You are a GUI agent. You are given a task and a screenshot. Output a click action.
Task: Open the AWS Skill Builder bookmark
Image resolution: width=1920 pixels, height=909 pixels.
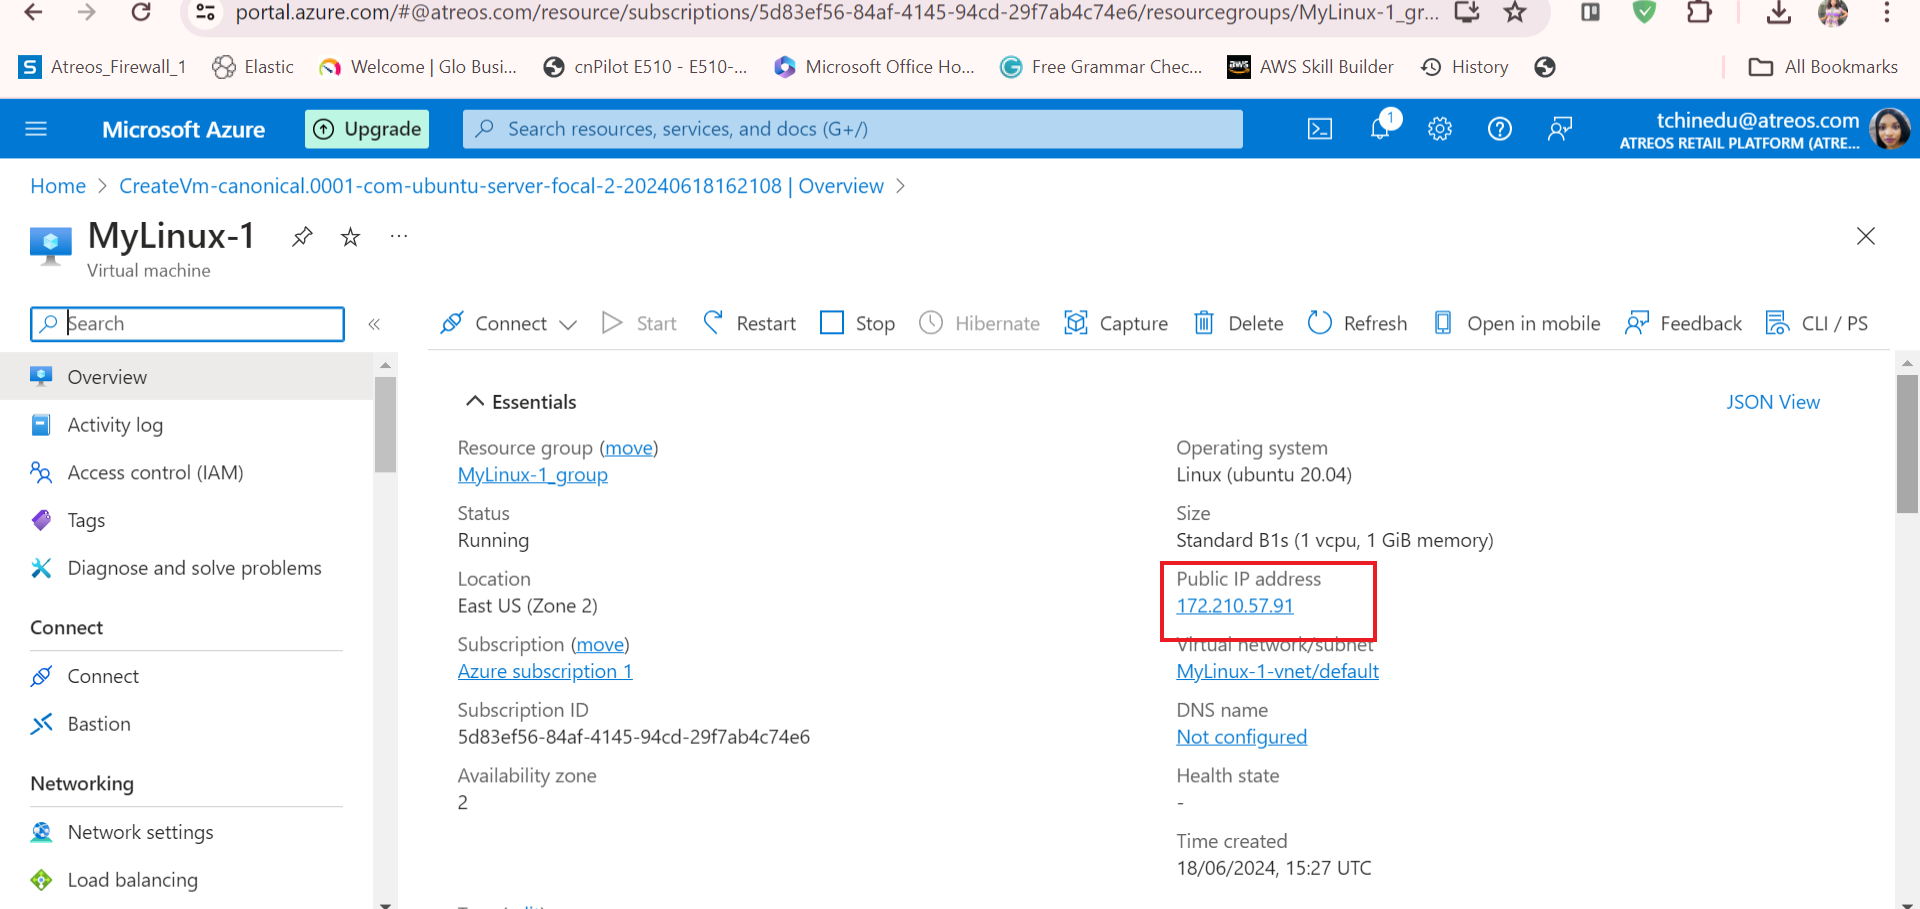[1311, 67]
